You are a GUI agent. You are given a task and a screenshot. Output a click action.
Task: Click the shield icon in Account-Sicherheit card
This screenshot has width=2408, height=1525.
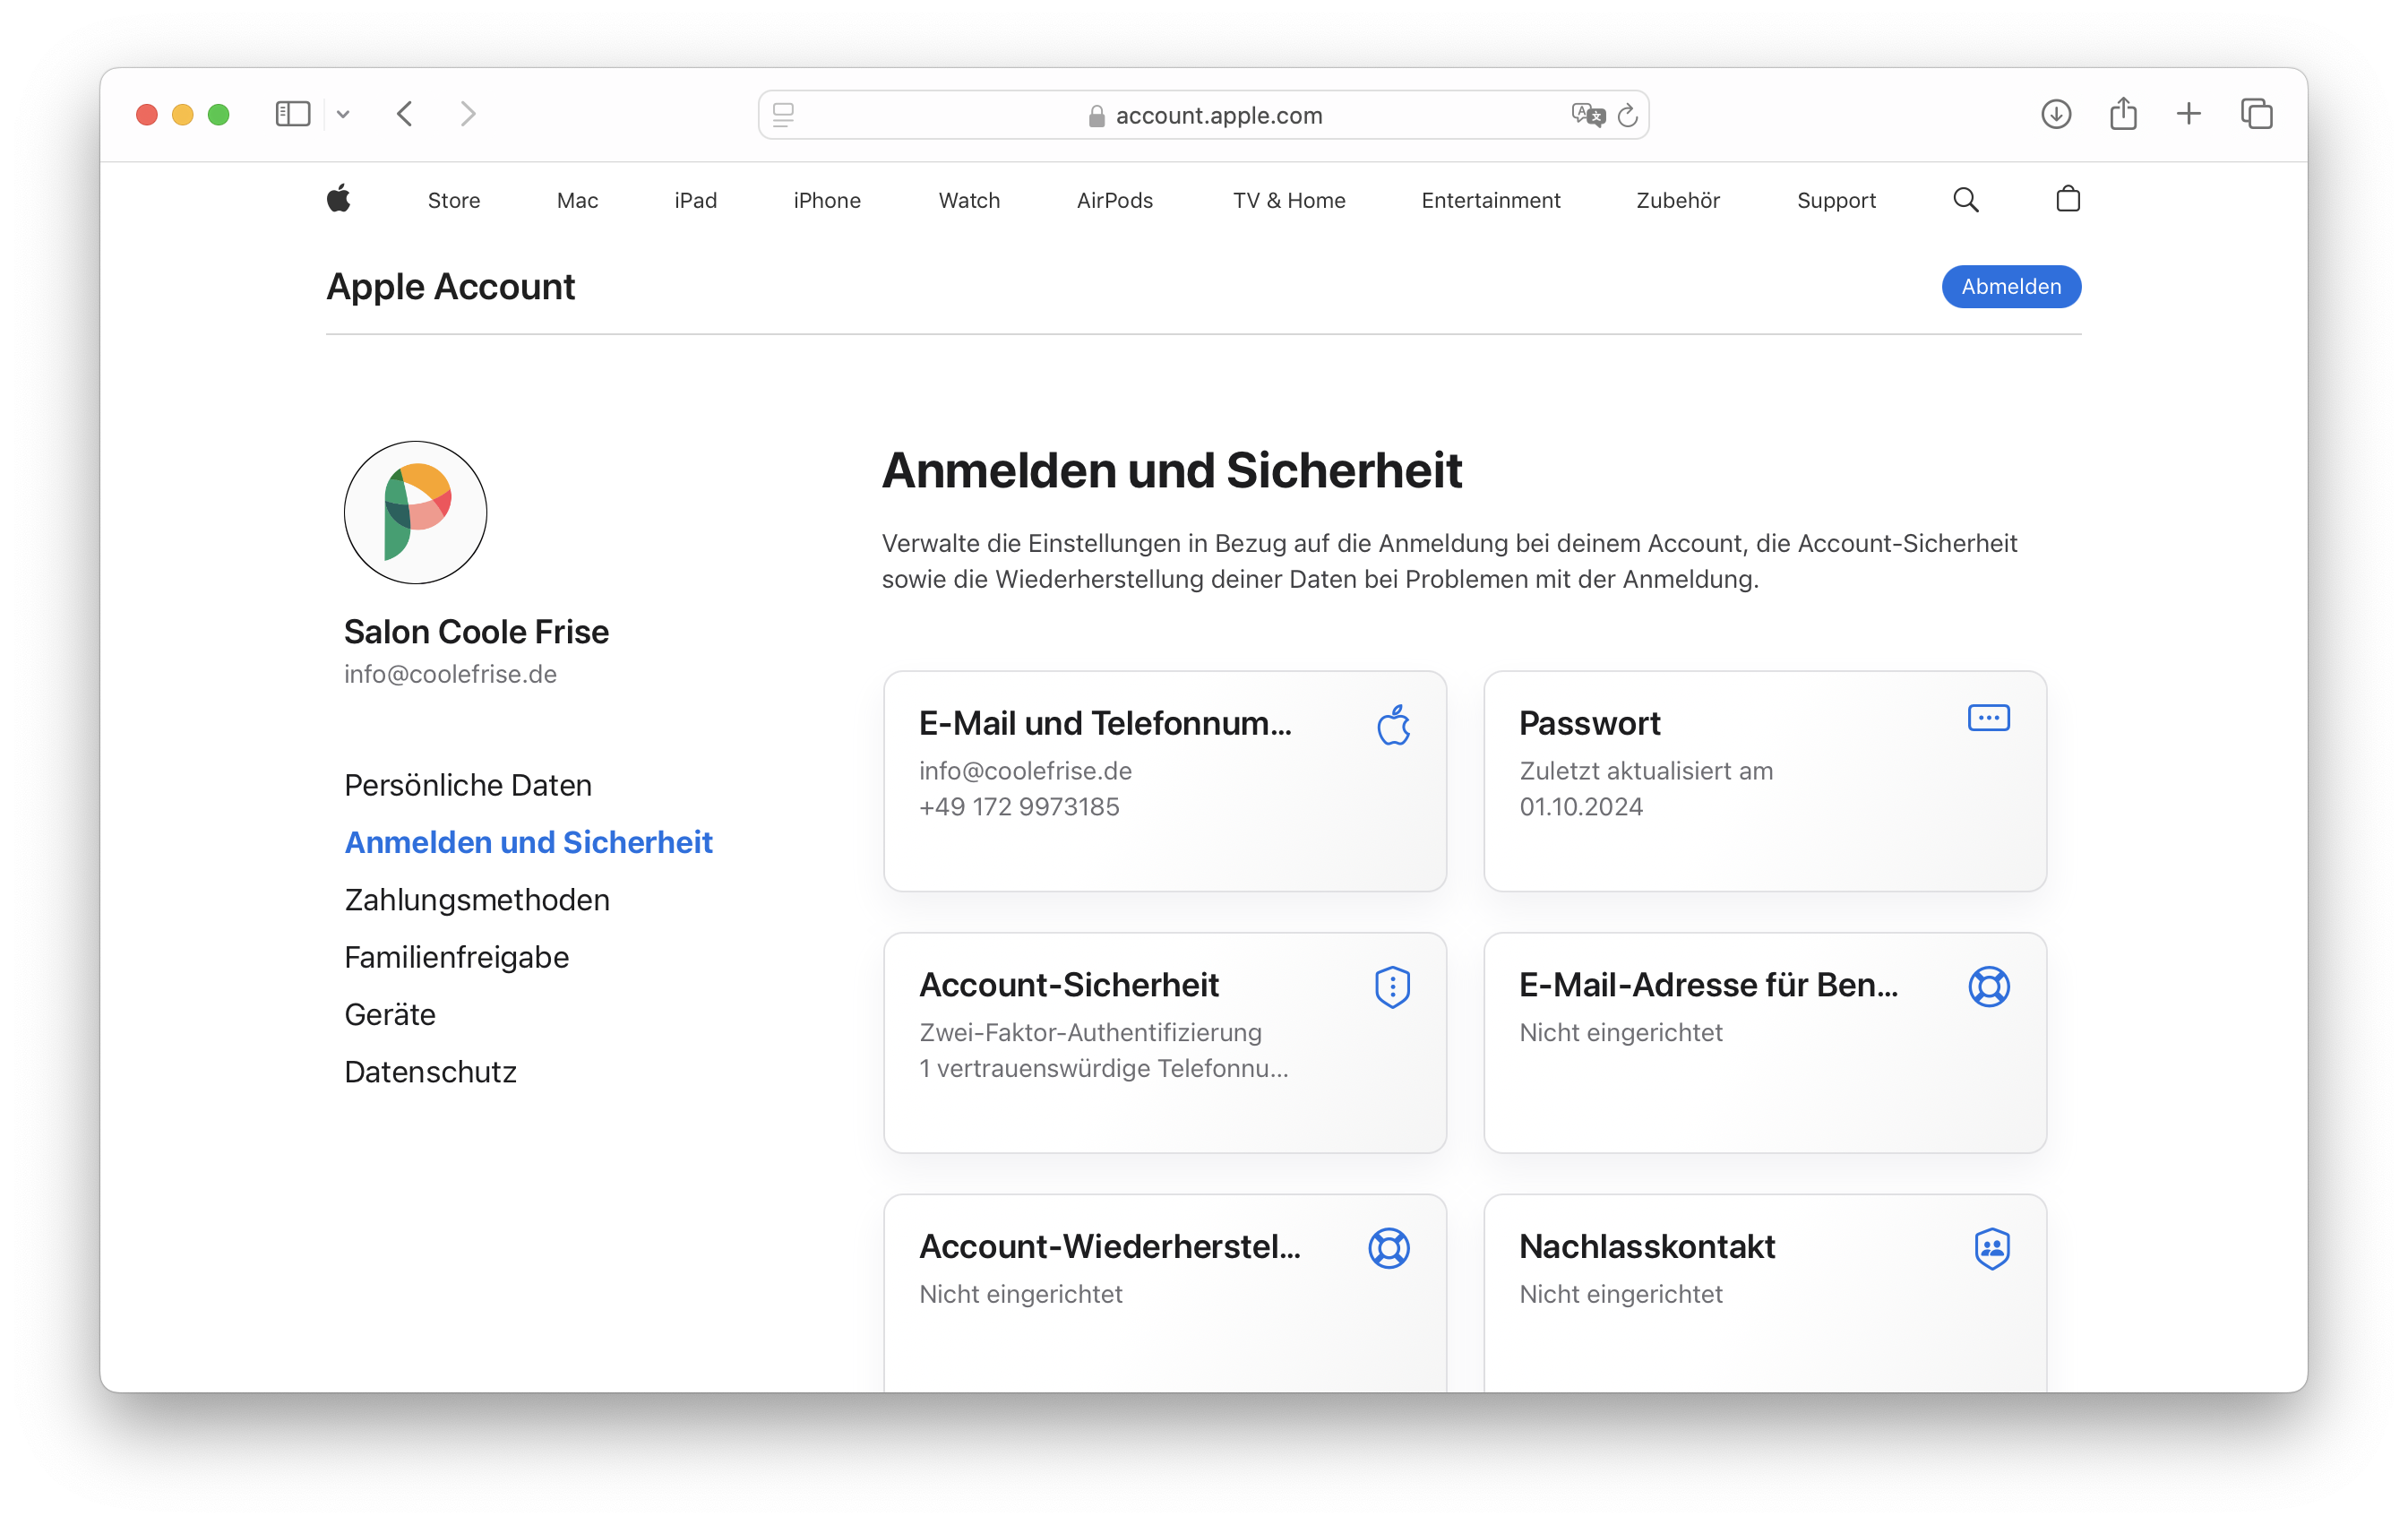point(1392,986)
